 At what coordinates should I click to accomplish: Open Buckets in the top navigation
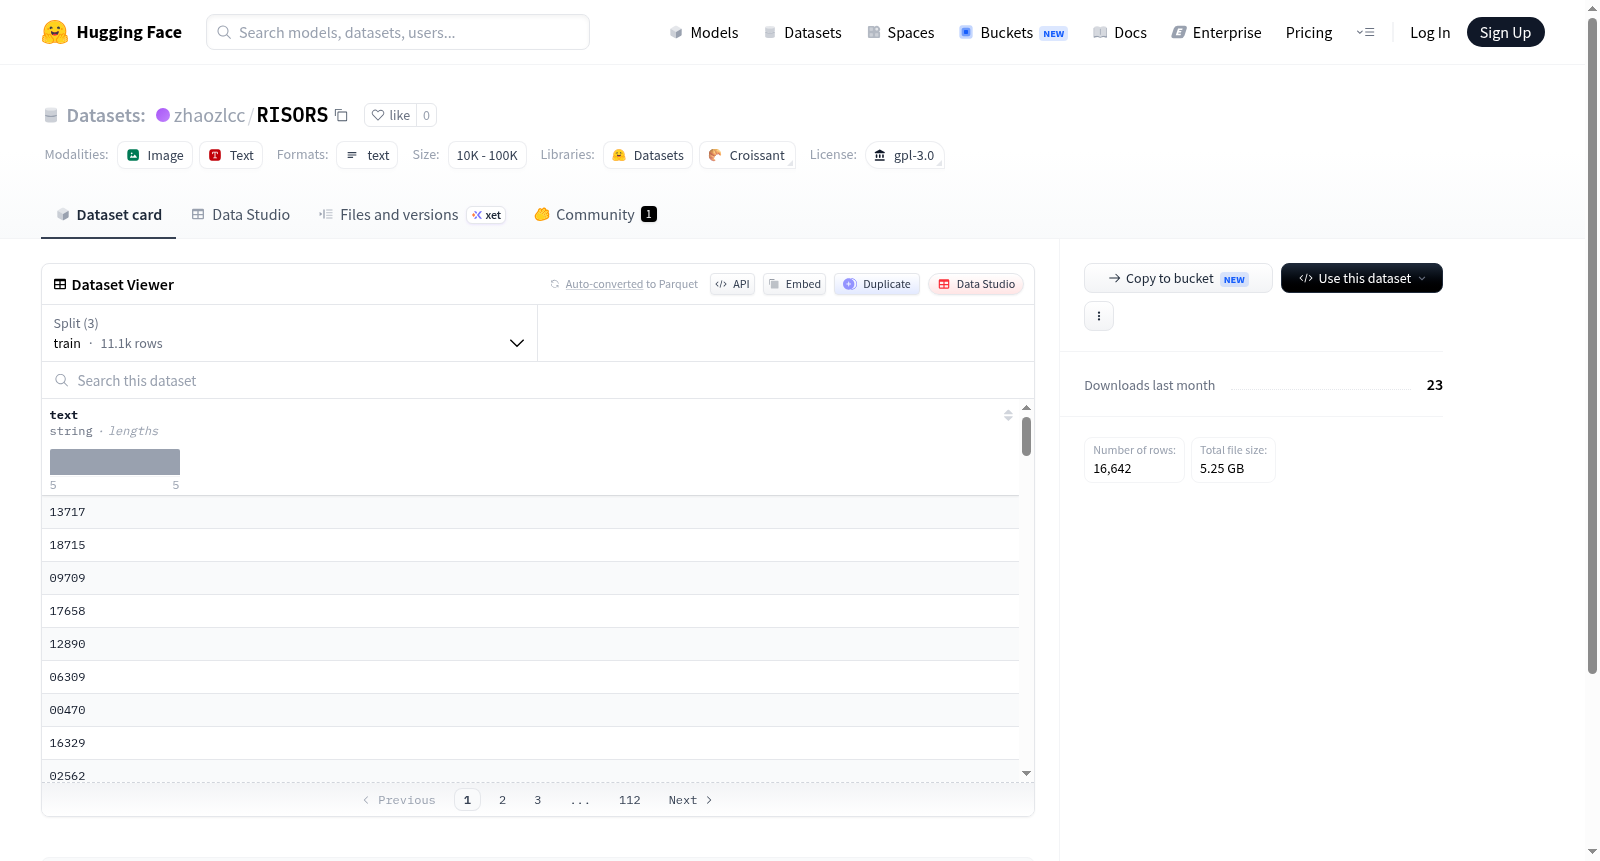click(x=1013, y=32)
